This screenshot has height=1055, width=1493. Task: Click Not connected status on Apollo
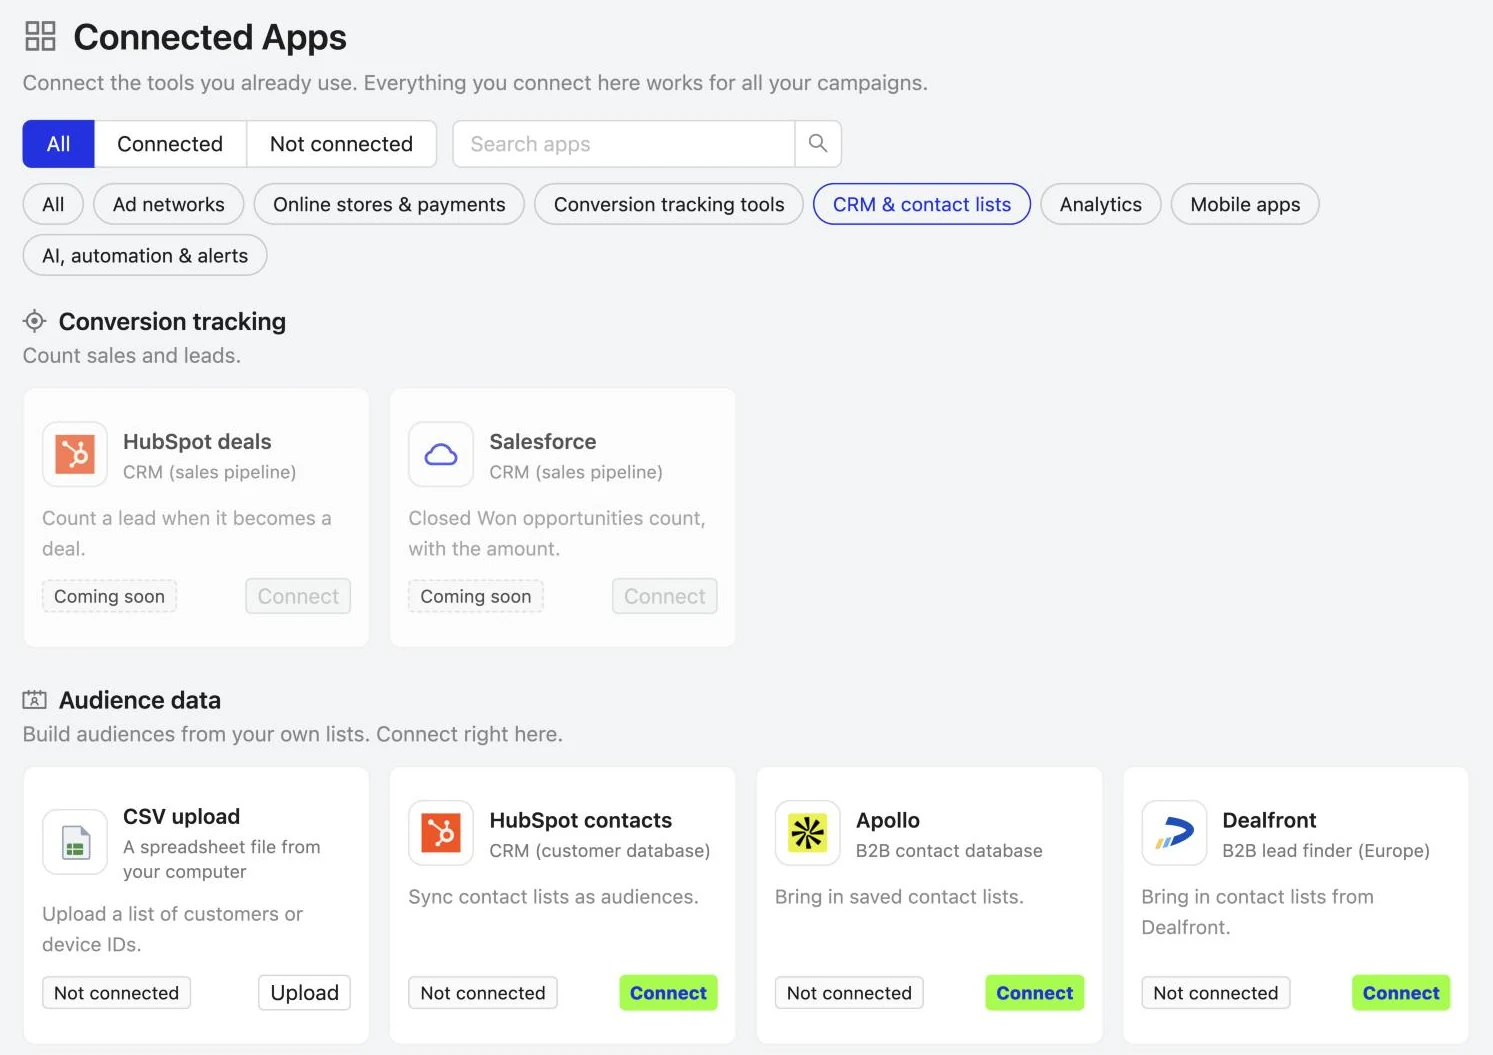tap(849, 993)
